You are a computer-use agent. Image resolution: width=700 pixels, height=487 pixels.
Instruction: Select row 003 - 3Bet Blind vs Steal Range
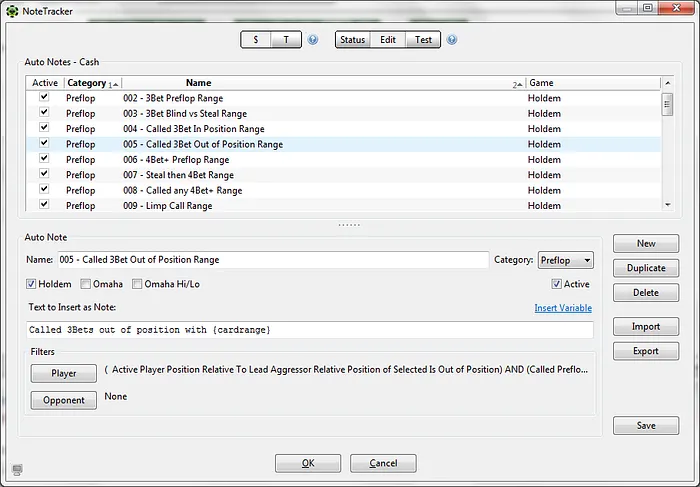click(343, 113)
